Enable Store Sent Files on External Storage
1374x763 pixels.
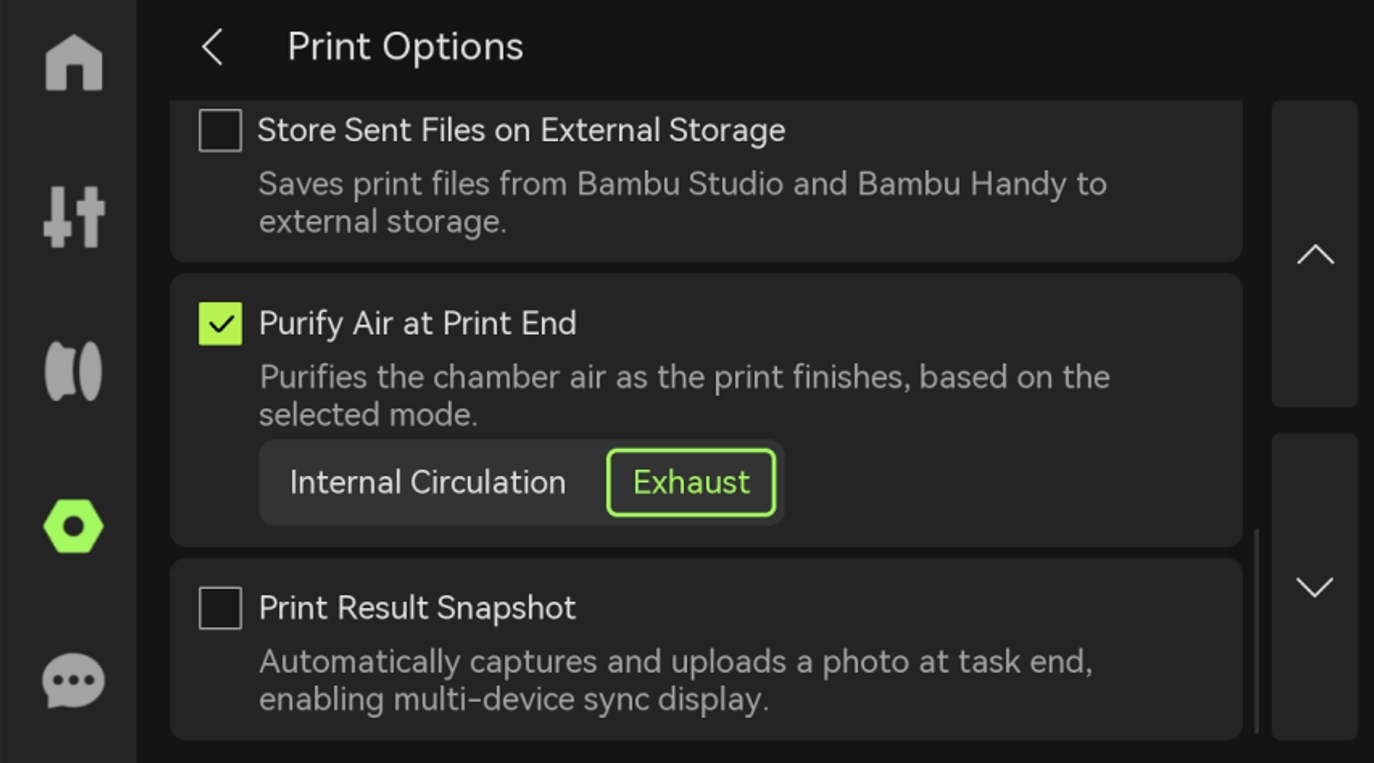point(220,131)
